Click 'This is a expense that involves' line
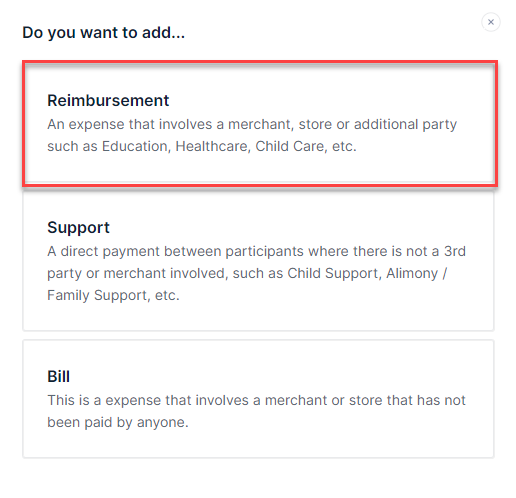 click(256, 400)
